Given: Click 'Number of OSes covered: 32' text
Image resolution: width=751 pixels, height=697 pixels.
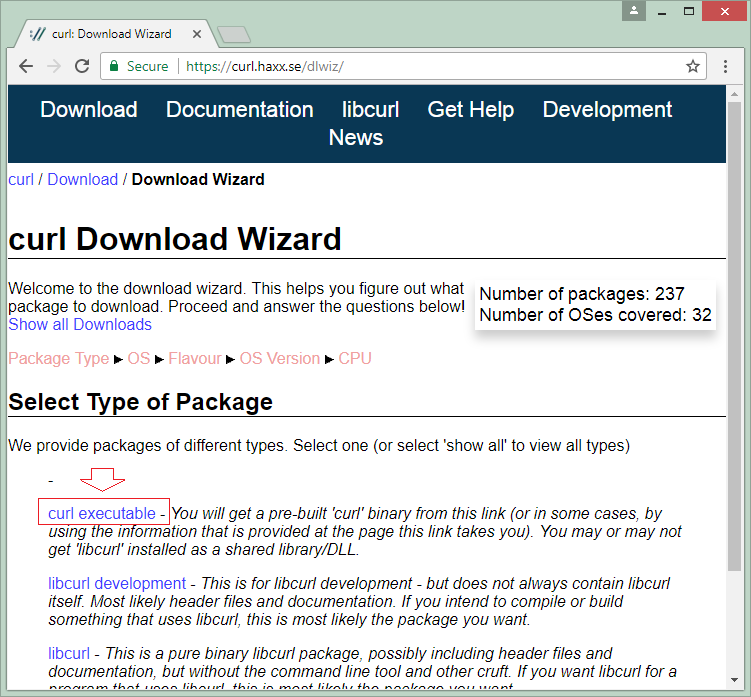Looking at the screenshot, I should tap(595, 315).
